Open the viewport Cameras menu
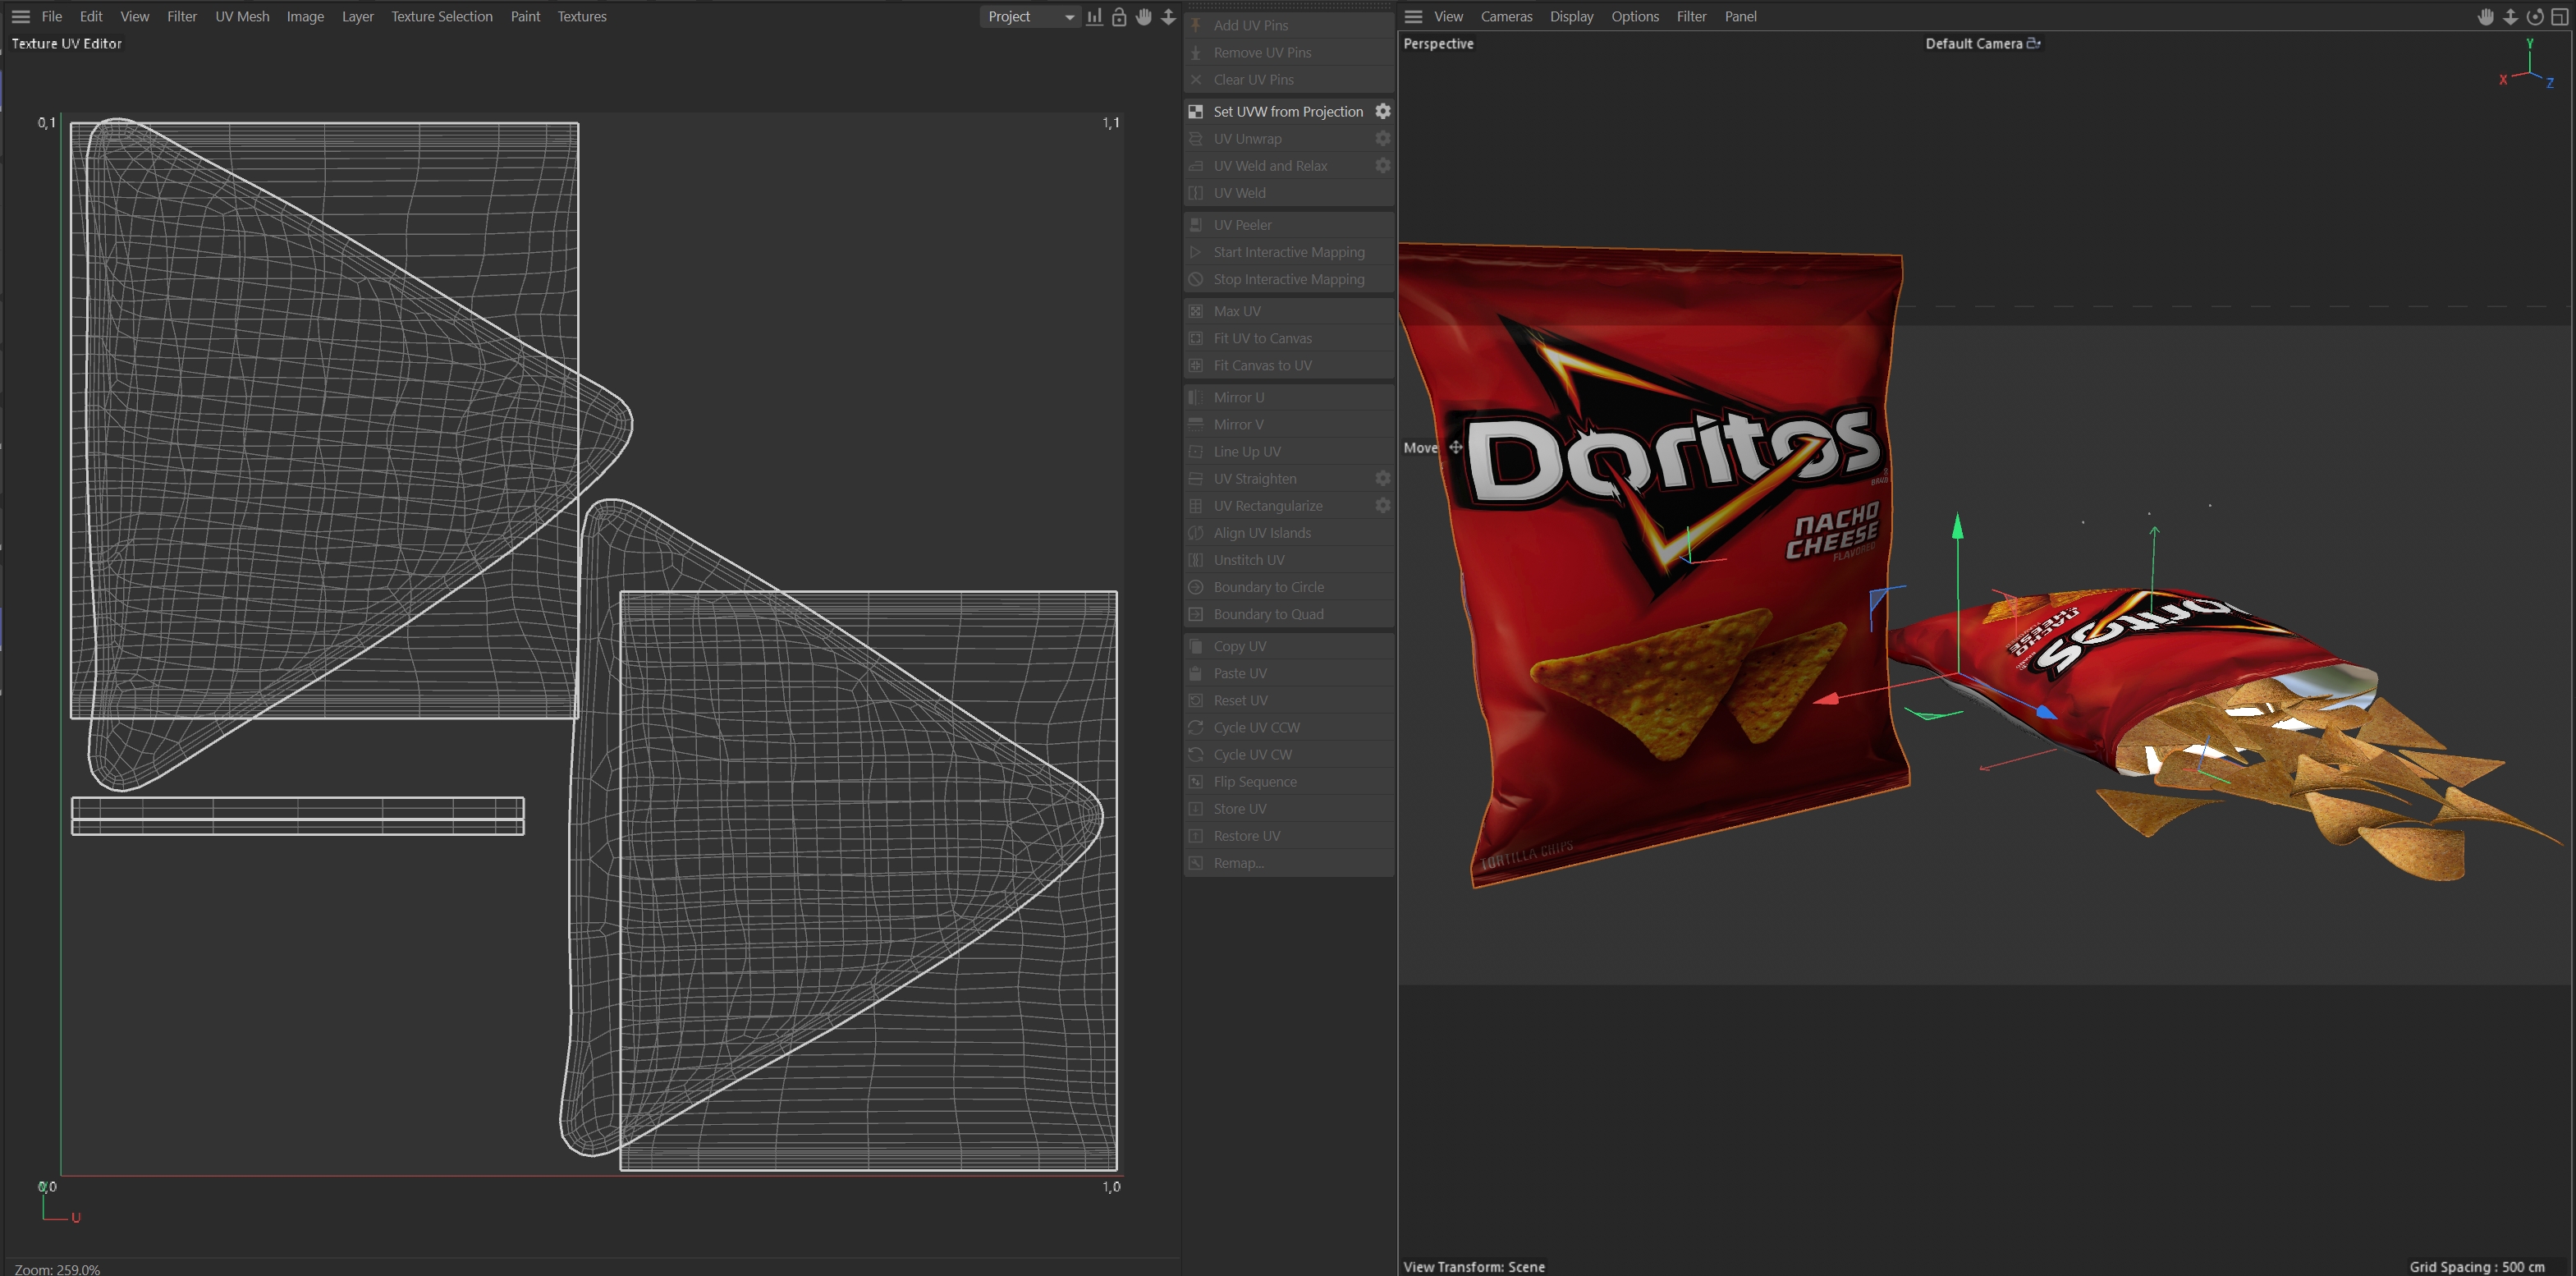This screenshot has height=1276, width=2576. point(1506,17)
